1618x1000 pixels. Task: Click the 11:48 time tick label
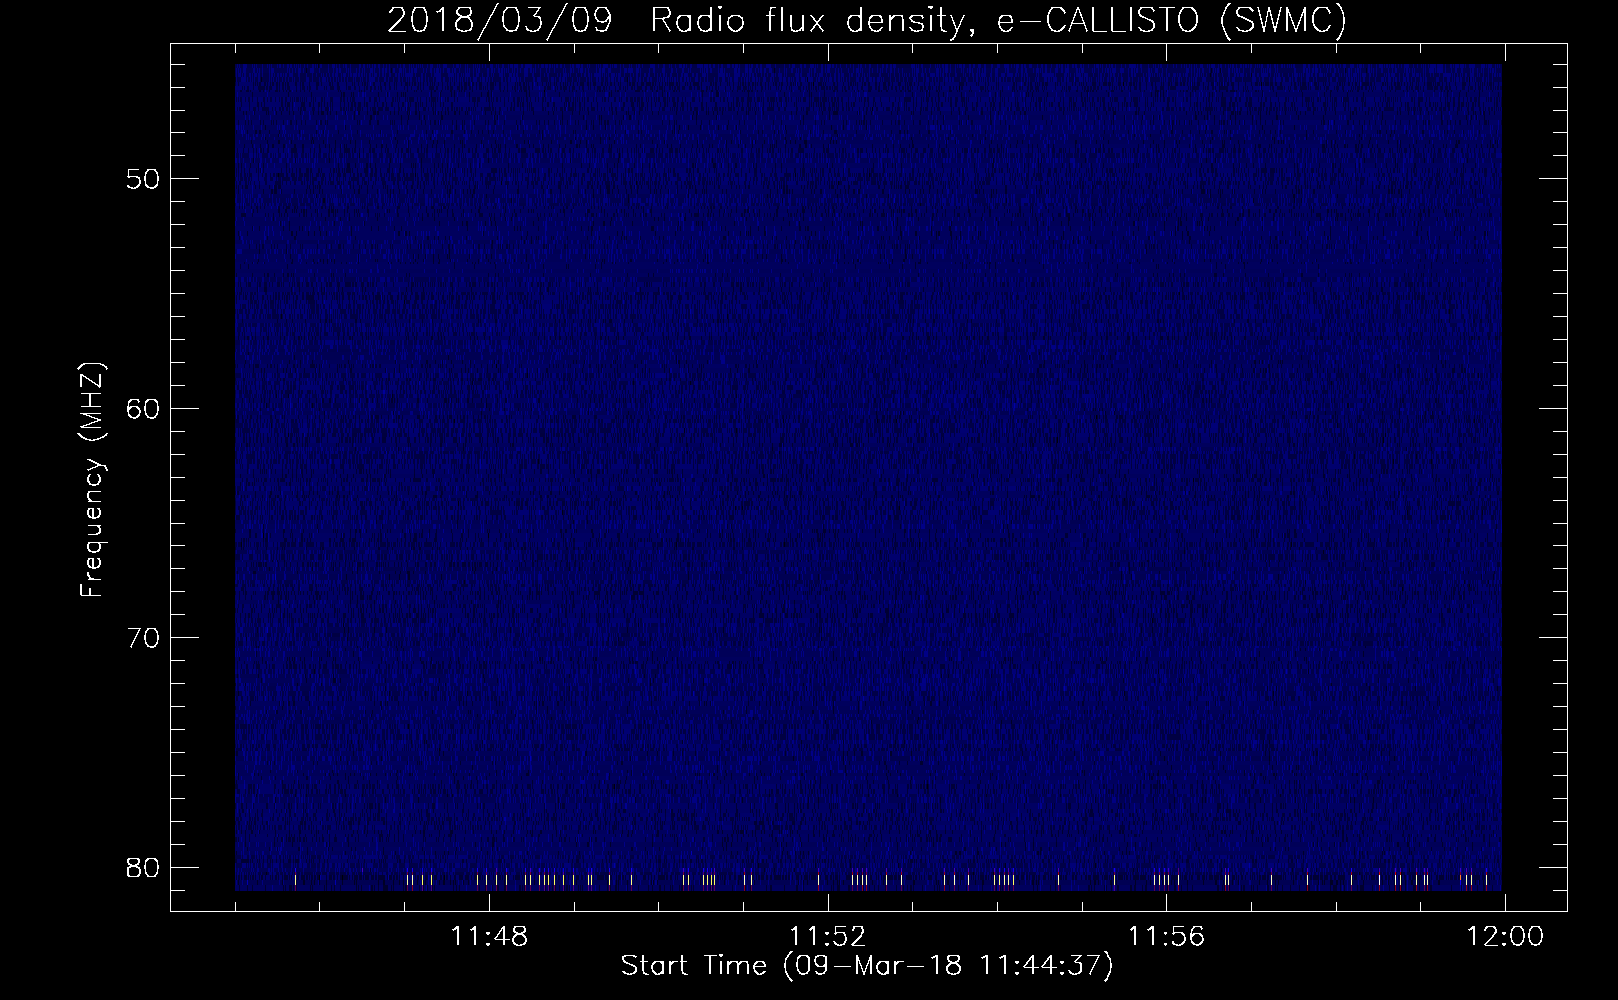489,937
